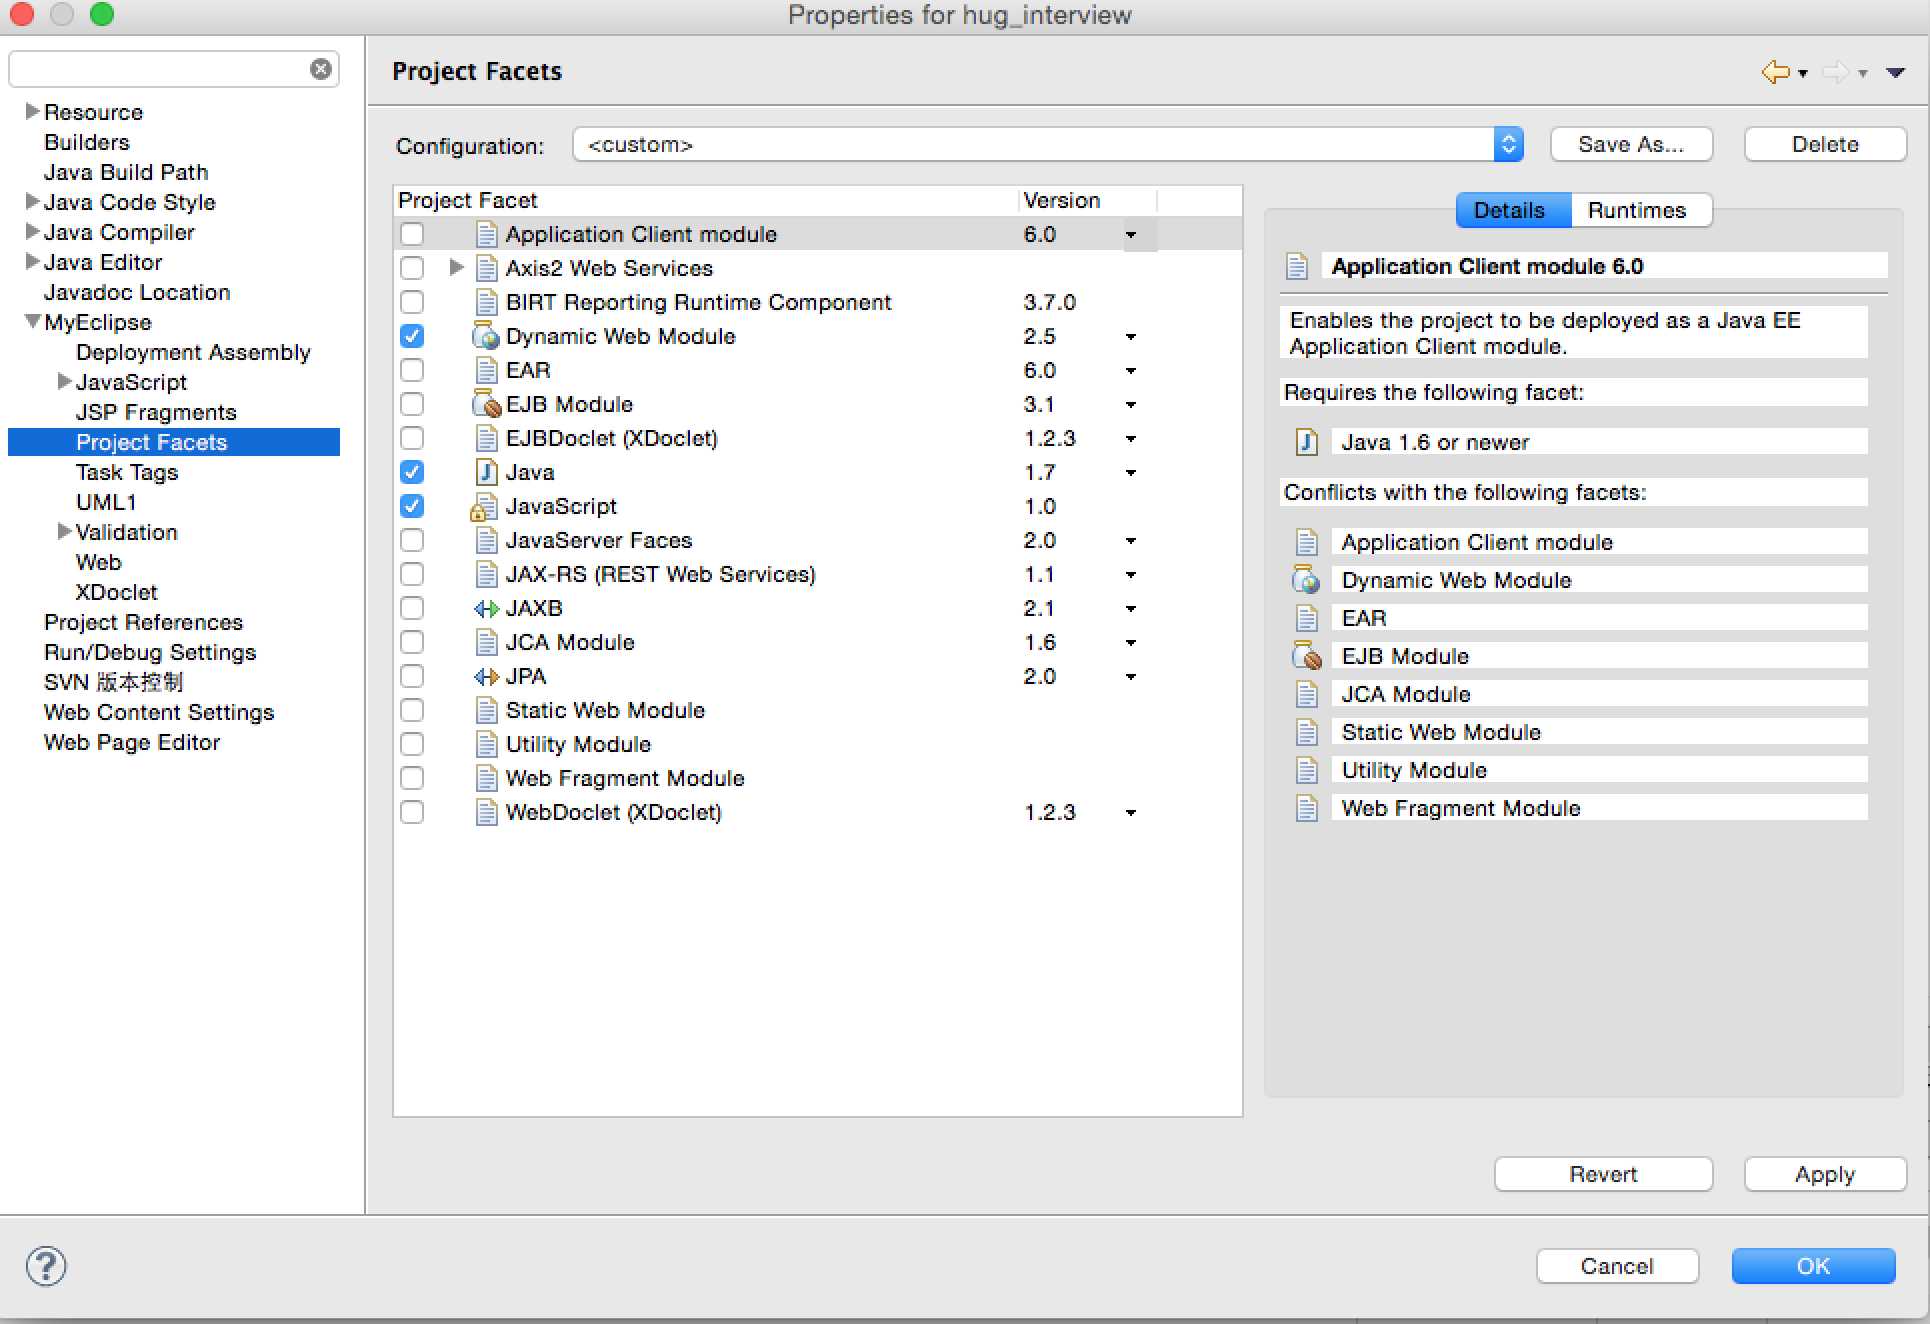Click the Axis2 Web Services facet icon
Image resolution: width=1930 pixels, height=1324 pixels.
tap(486, 268)
